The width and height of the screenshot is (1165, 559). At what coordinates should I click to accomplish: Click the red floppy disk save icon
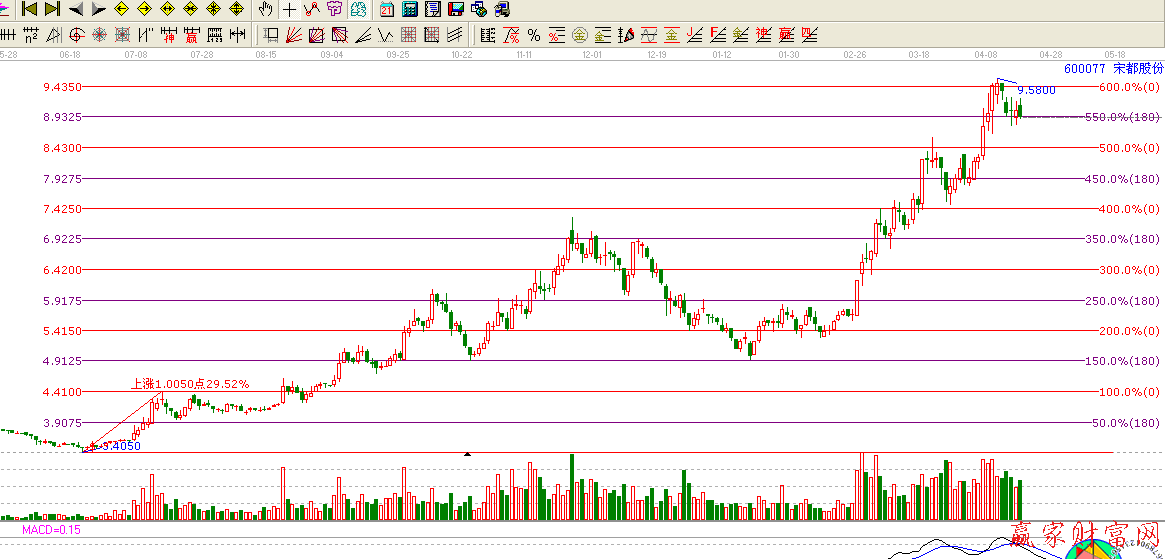click(456, 9)
